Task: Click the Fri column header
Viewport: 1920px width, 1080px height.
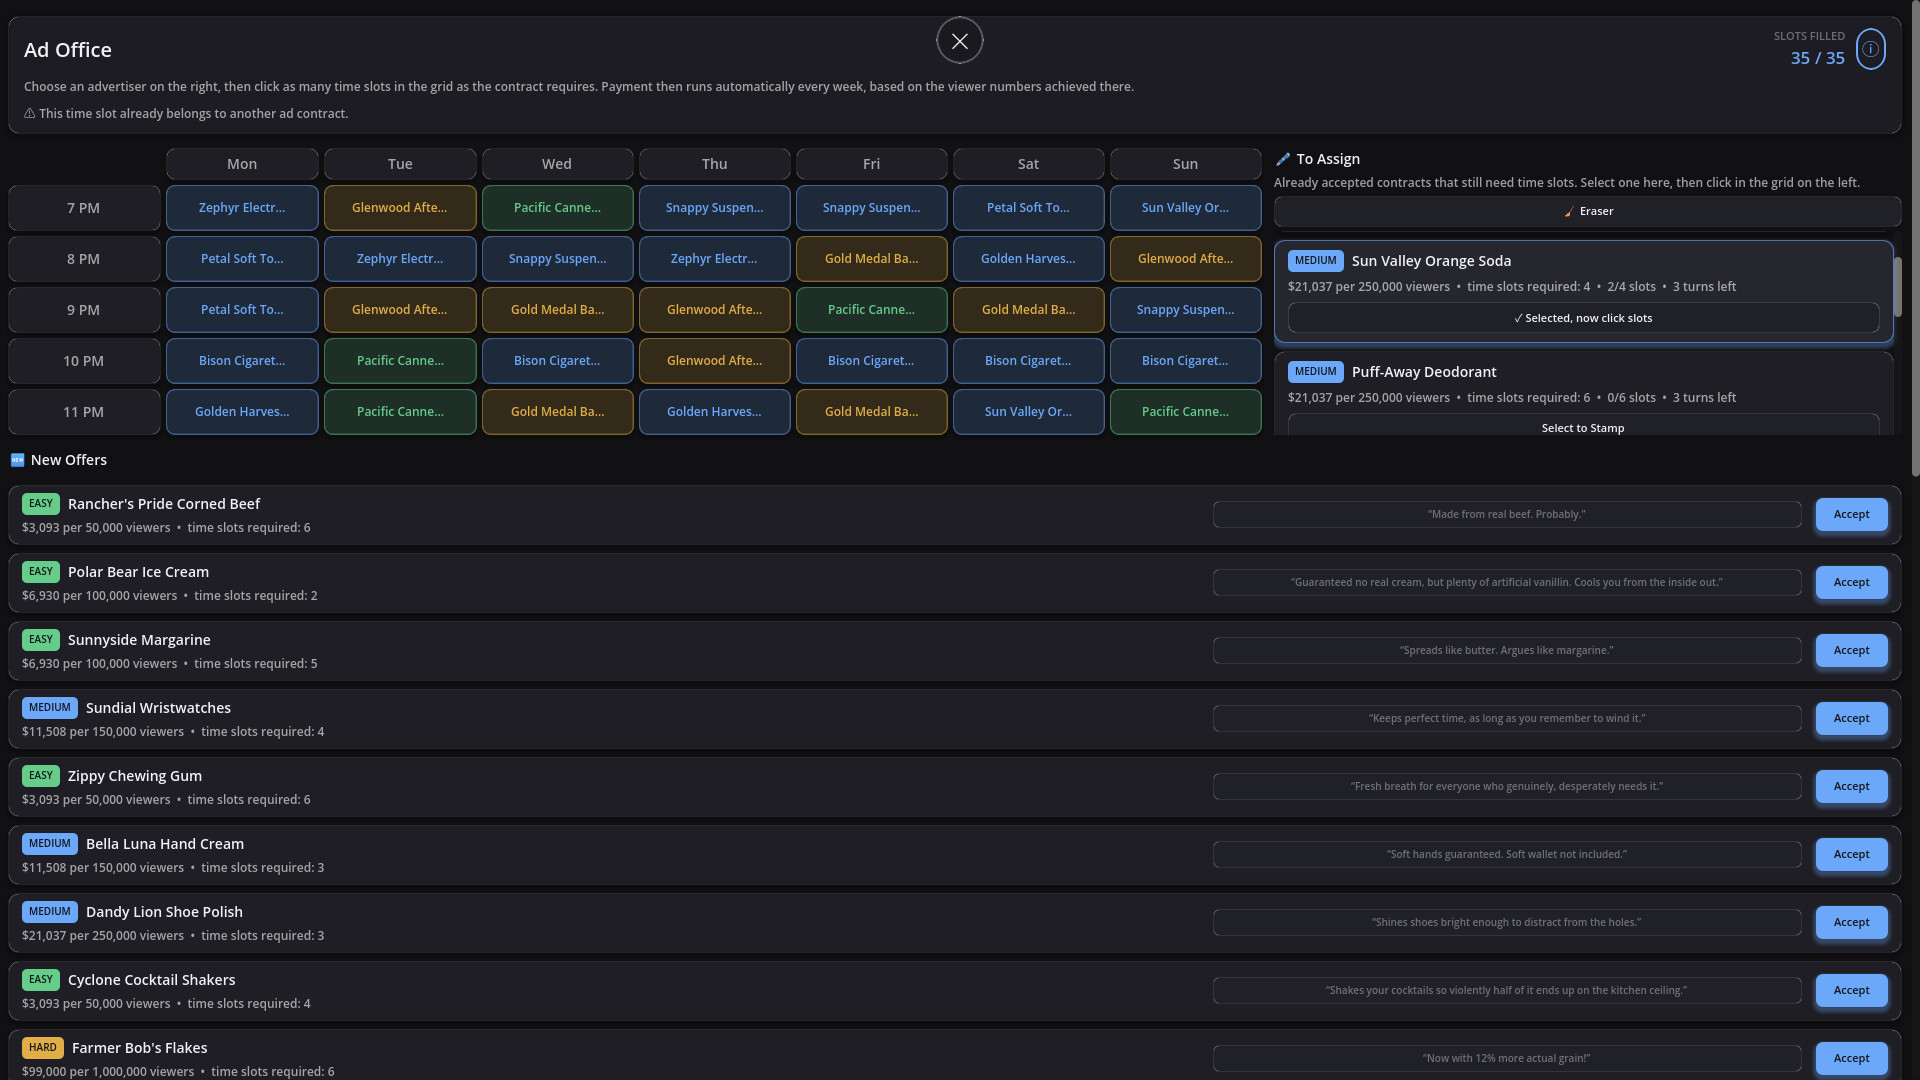Action: [x=871, y=164]
